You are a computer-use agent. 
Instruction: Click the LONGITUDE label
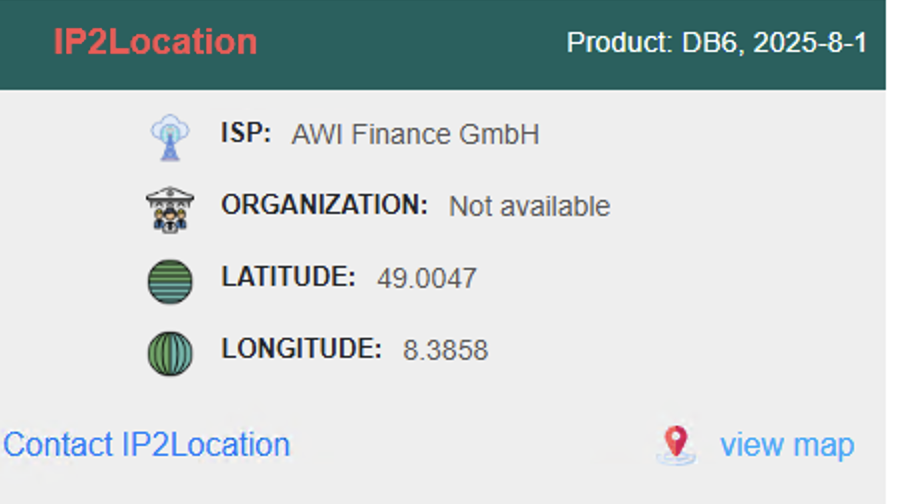[301, 348]
